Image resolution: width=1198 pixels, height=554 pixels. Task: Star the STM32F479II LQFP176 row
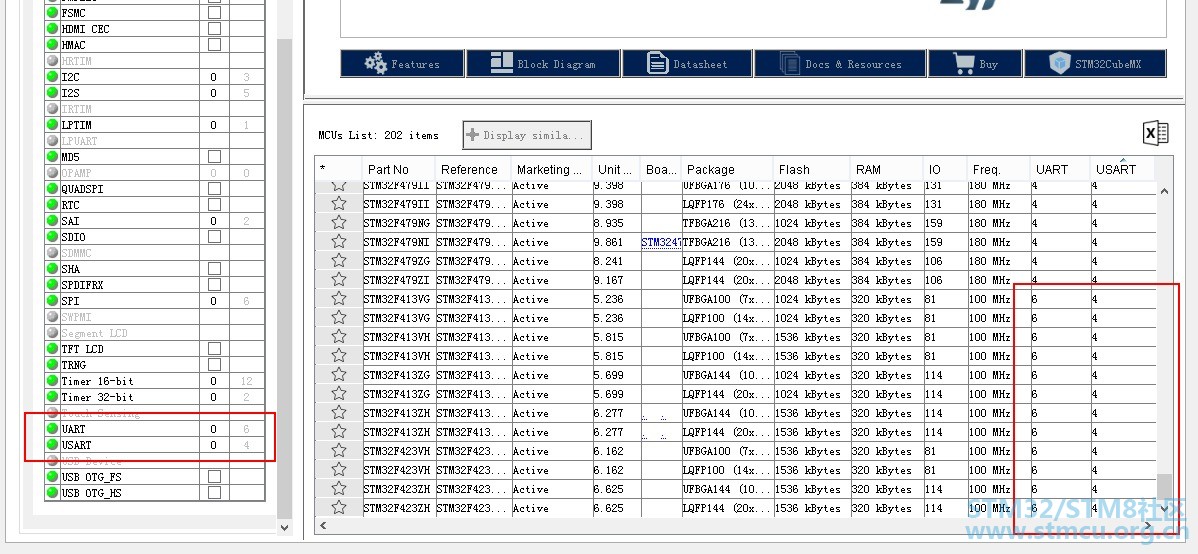tap(339, 204)
